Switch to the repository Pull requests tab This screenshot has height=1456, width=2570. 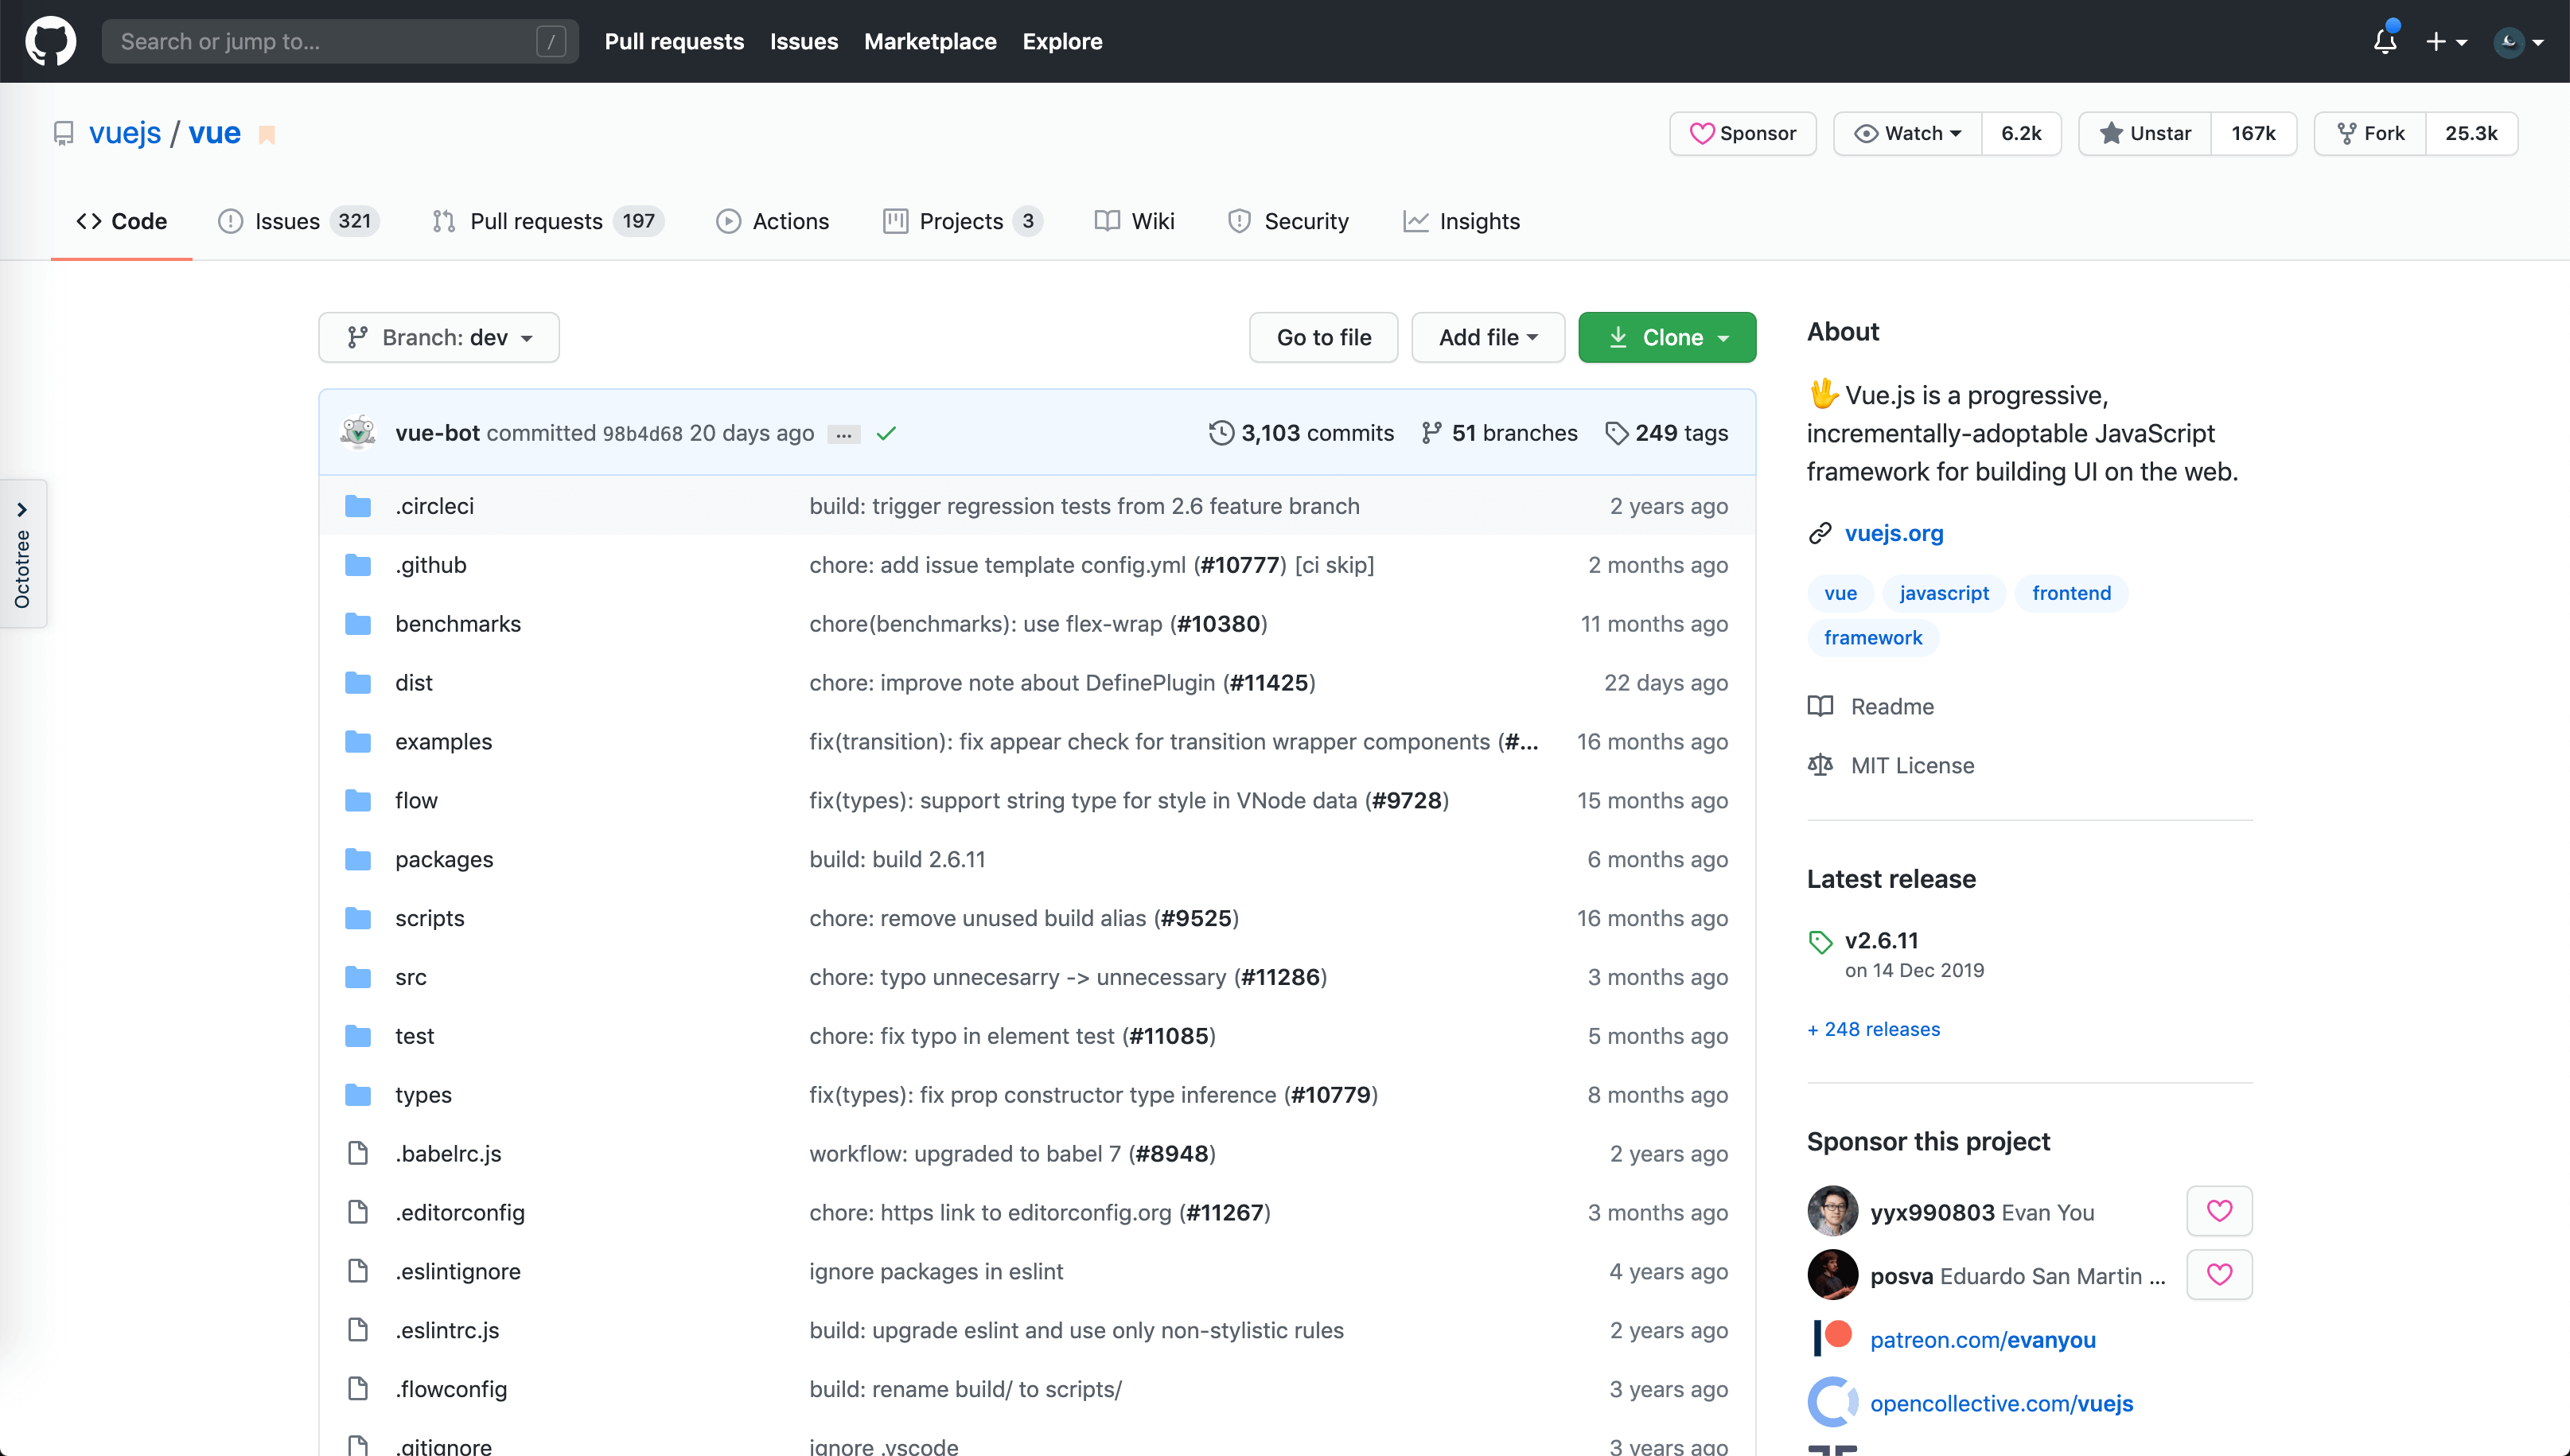(x=547, y=221)
